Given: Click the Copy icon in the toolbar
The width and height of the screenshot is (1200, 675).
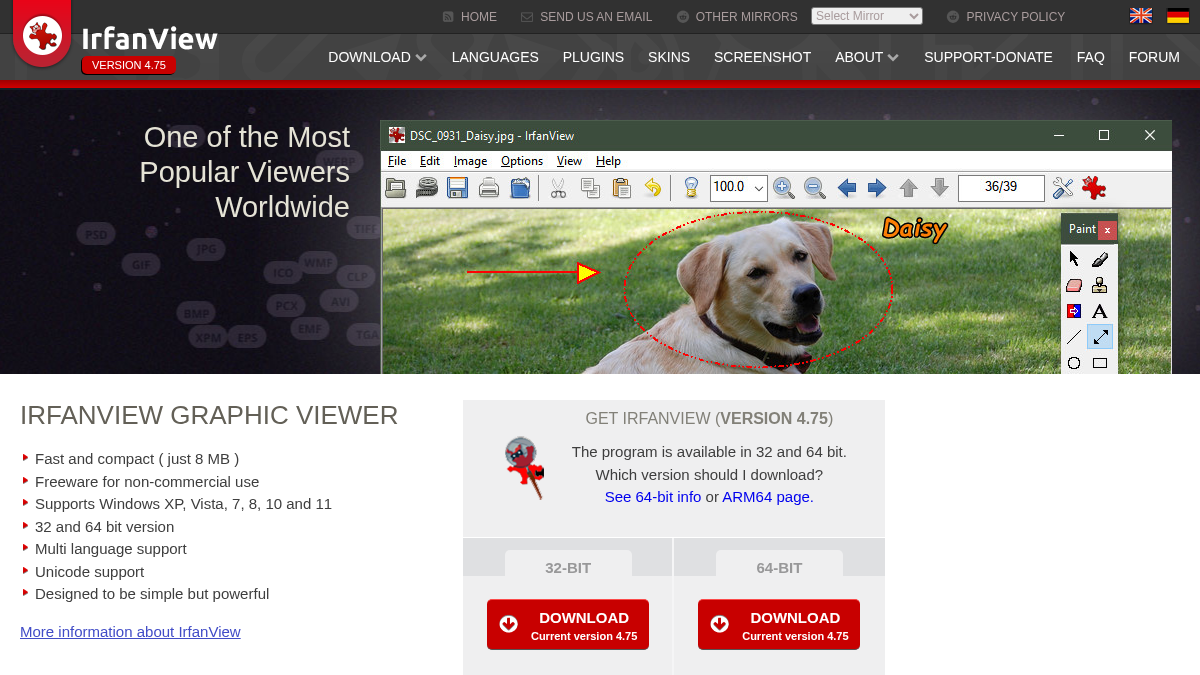Looking at the screenshot, I should pyautogui.click(x=590, y=187).
